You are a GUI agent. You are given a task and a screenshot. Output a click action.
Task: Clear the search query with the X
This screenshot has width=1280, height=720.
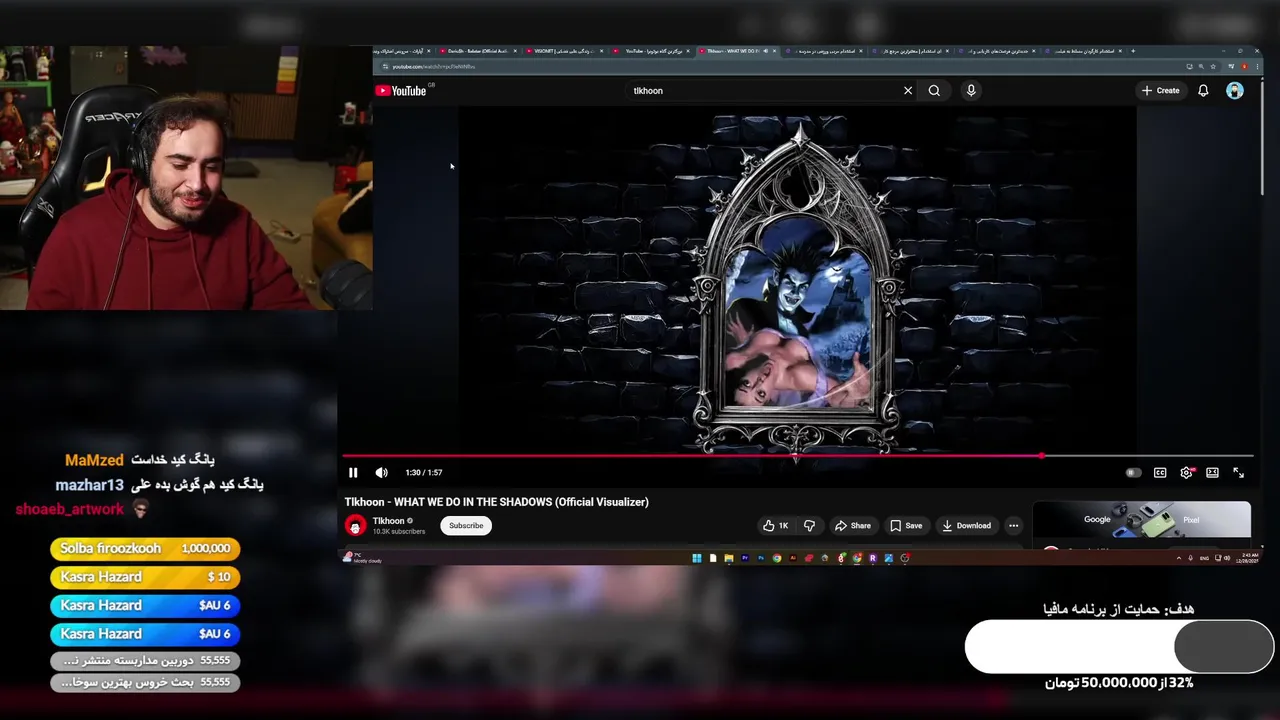(x=908, y=91)
